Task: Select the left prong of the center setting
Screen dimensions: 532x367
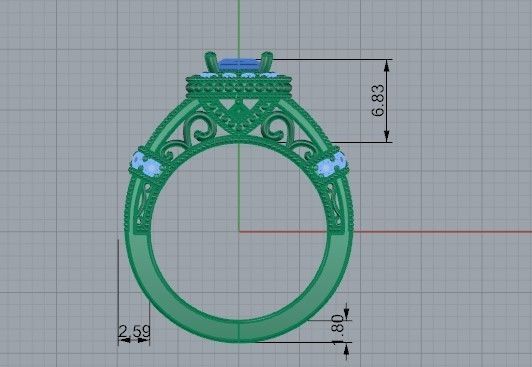Action: point(210,62)
